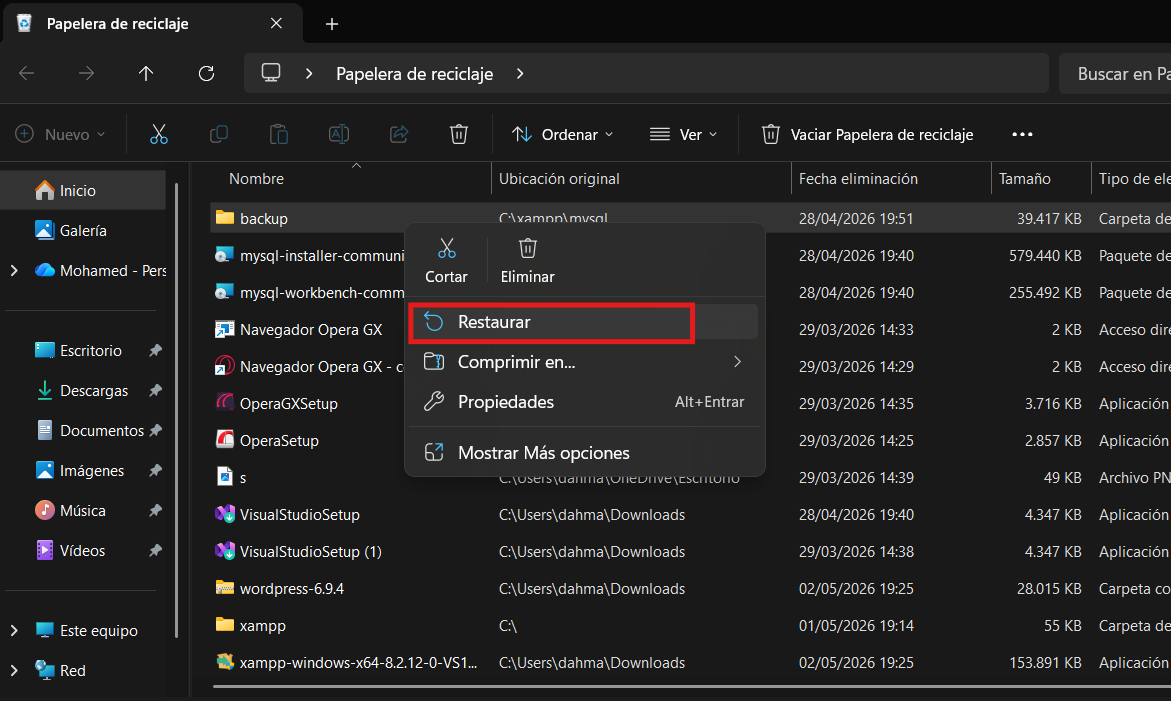Sort by Ubicación original column header
The image size is (1171, 701).
(559, 178)
